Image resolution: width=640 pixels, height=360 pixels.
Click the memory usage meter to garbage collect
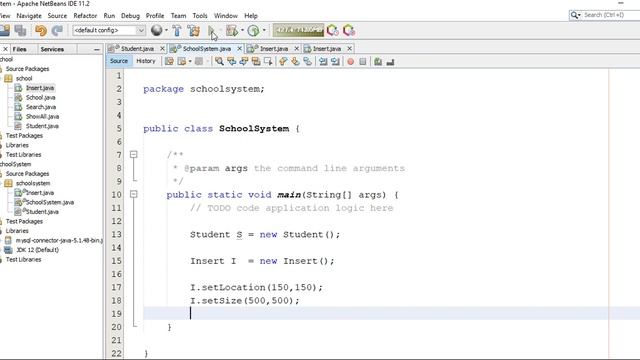tap(298, 30)
